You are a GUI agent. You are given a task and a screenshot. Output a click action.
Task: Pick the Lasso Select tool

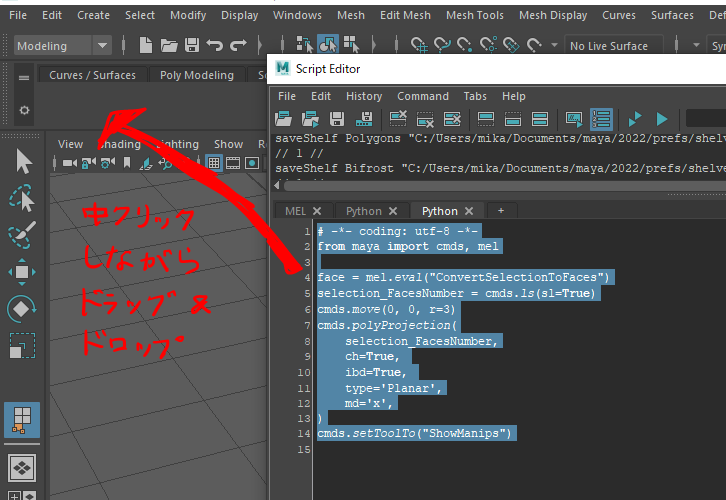click(x=22, y=198)
